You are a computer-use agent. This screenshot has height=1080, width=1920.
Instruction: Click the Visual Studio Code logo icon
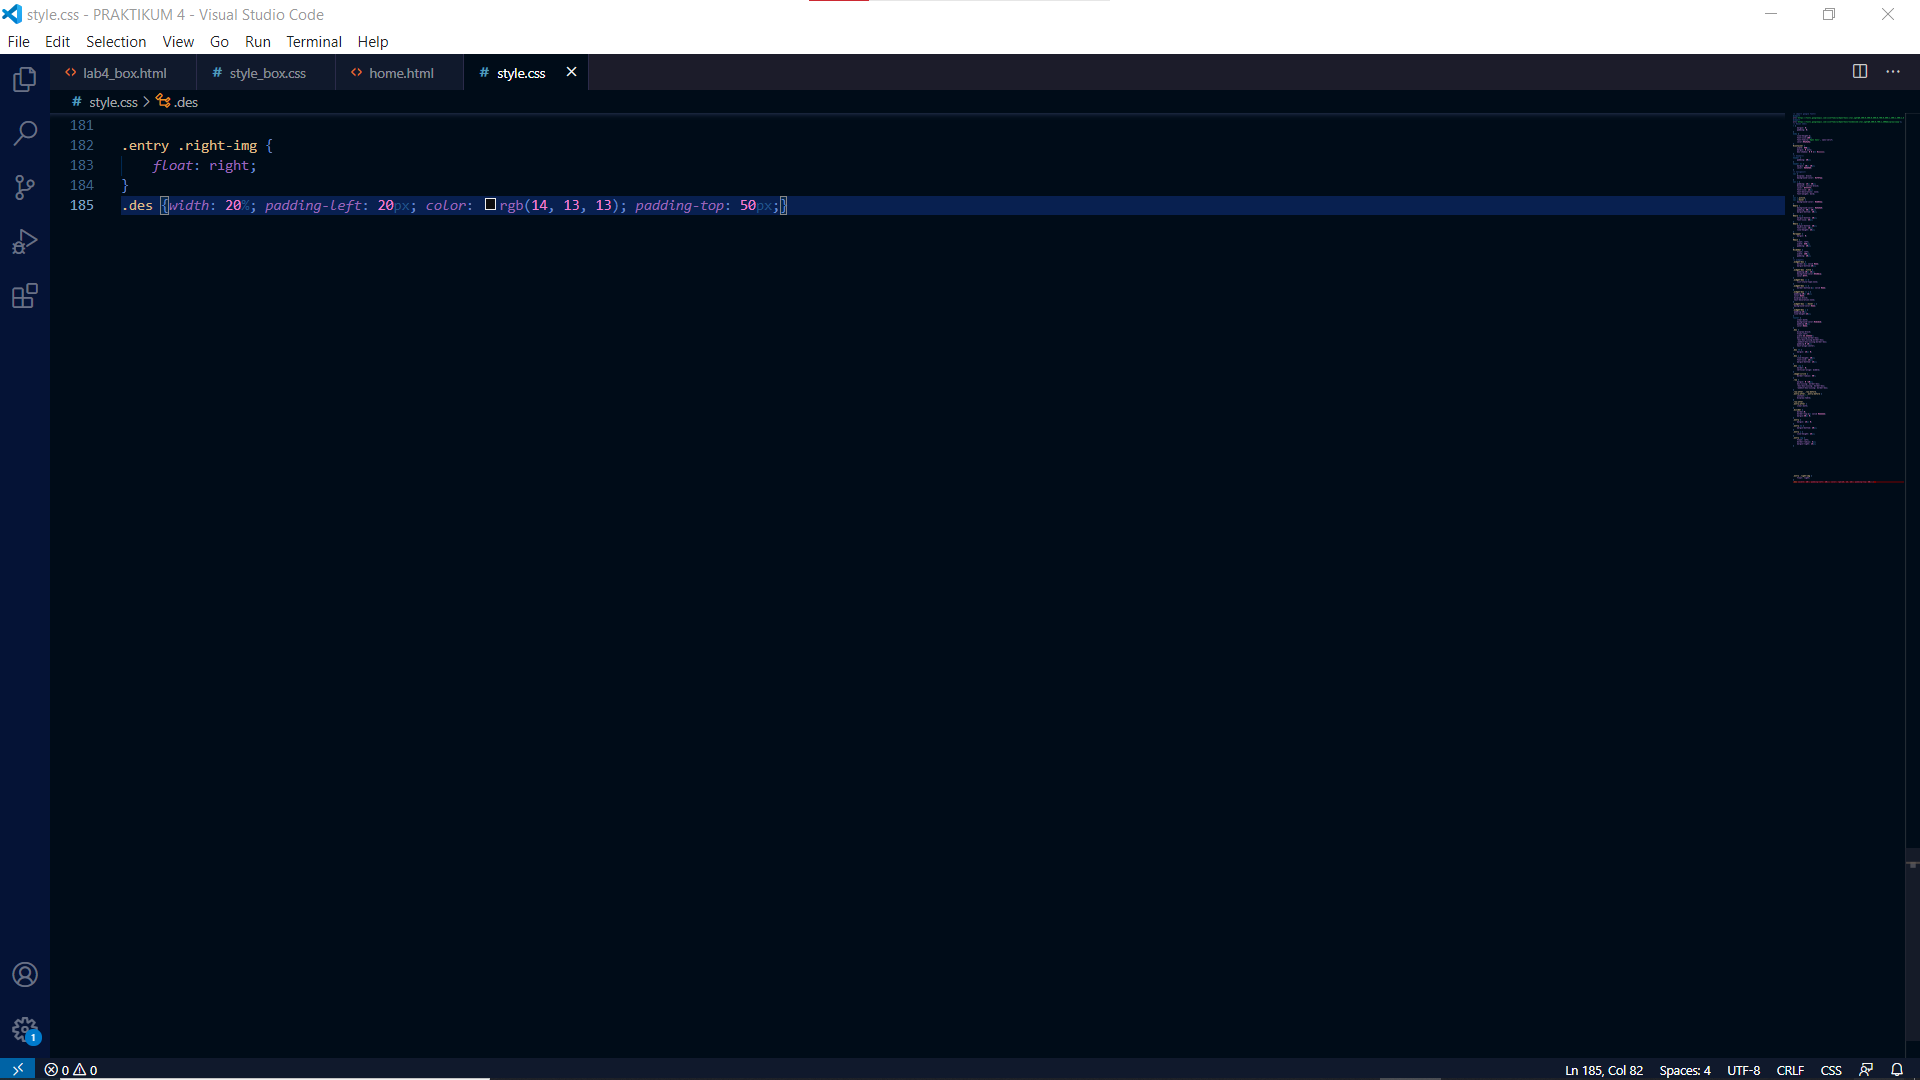[x=12, y=14]
